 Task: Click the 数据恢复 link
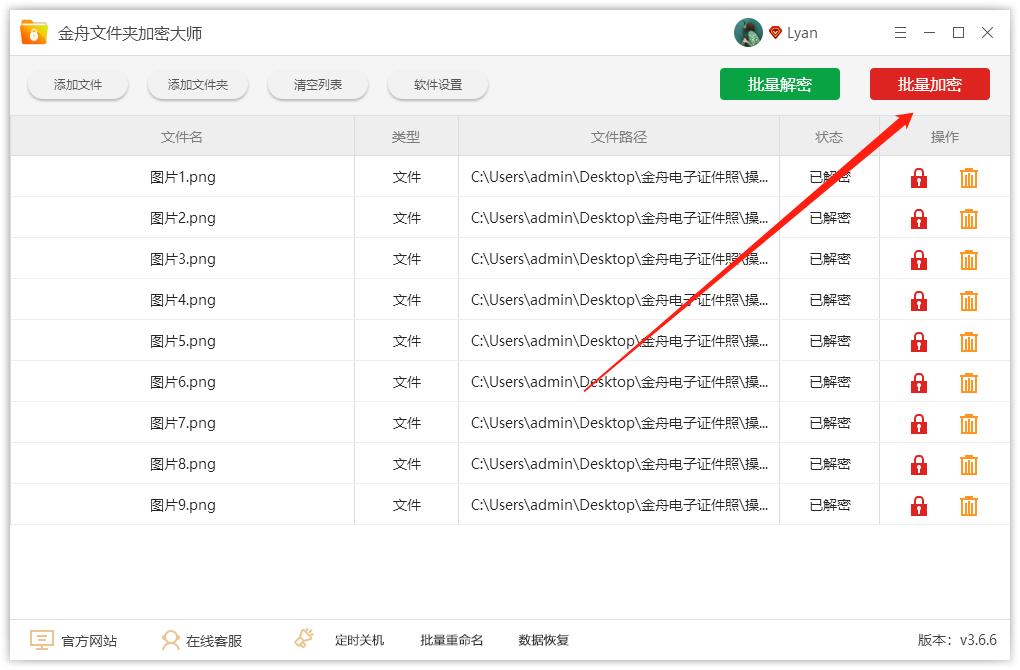click(543, 639)
